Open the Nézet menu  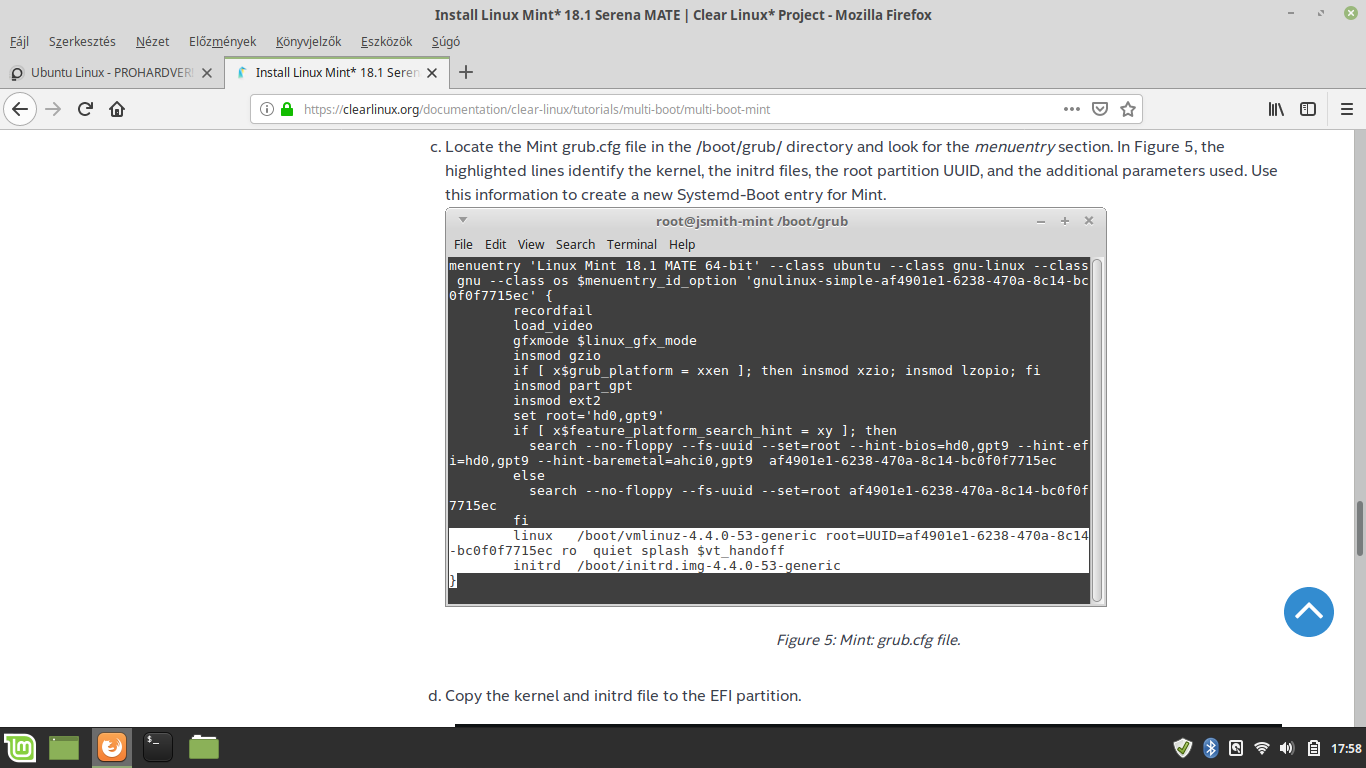152,42
